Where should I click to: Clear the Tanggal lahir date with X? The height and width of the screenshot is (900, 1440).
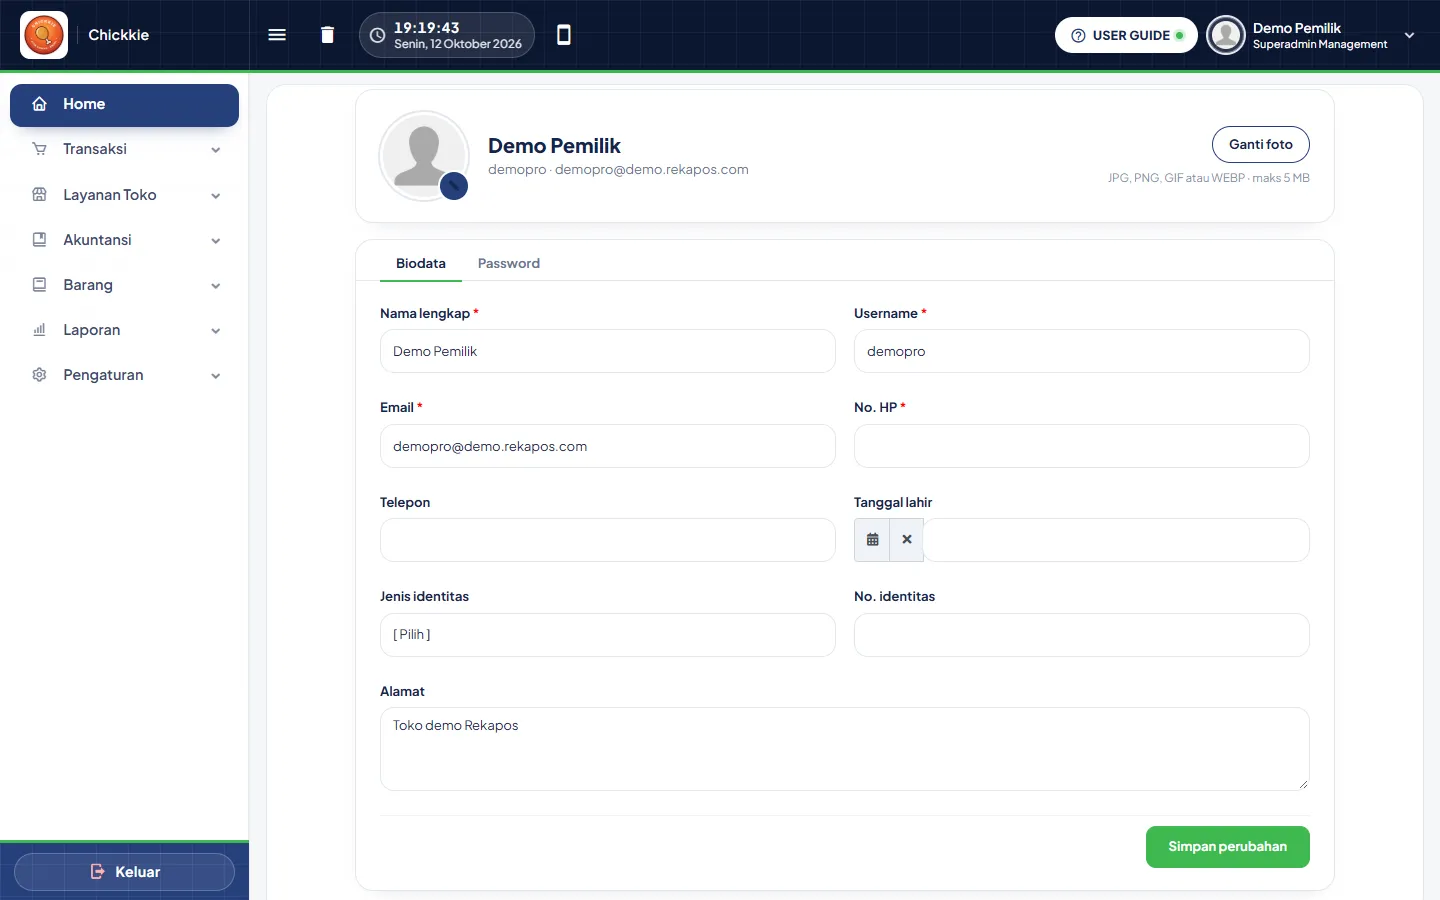[907, 540]
